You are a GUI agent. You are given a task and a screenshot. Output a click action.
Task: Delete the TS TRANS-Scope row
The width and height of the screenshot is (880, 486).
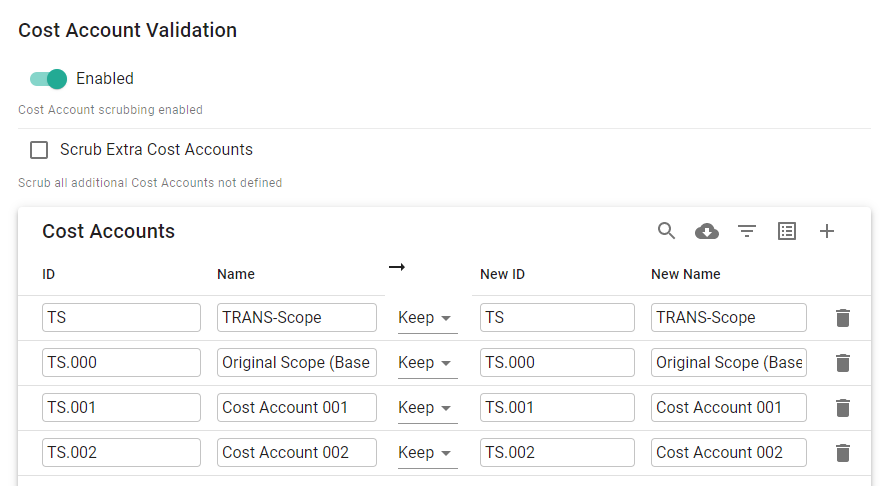tap(842, 318)
